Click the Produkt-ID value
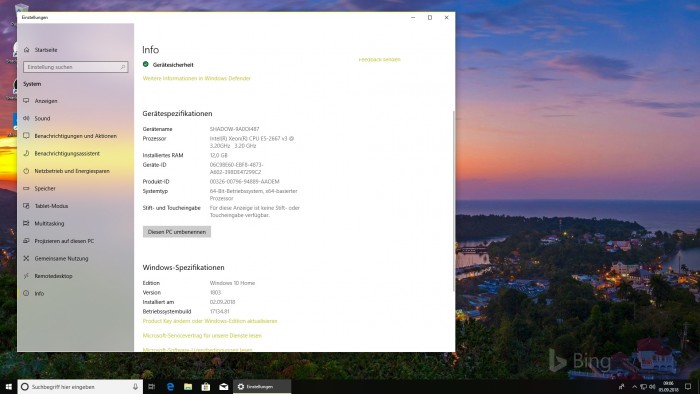The height and width of the screenshot is (394, 700). coord(245,182)
